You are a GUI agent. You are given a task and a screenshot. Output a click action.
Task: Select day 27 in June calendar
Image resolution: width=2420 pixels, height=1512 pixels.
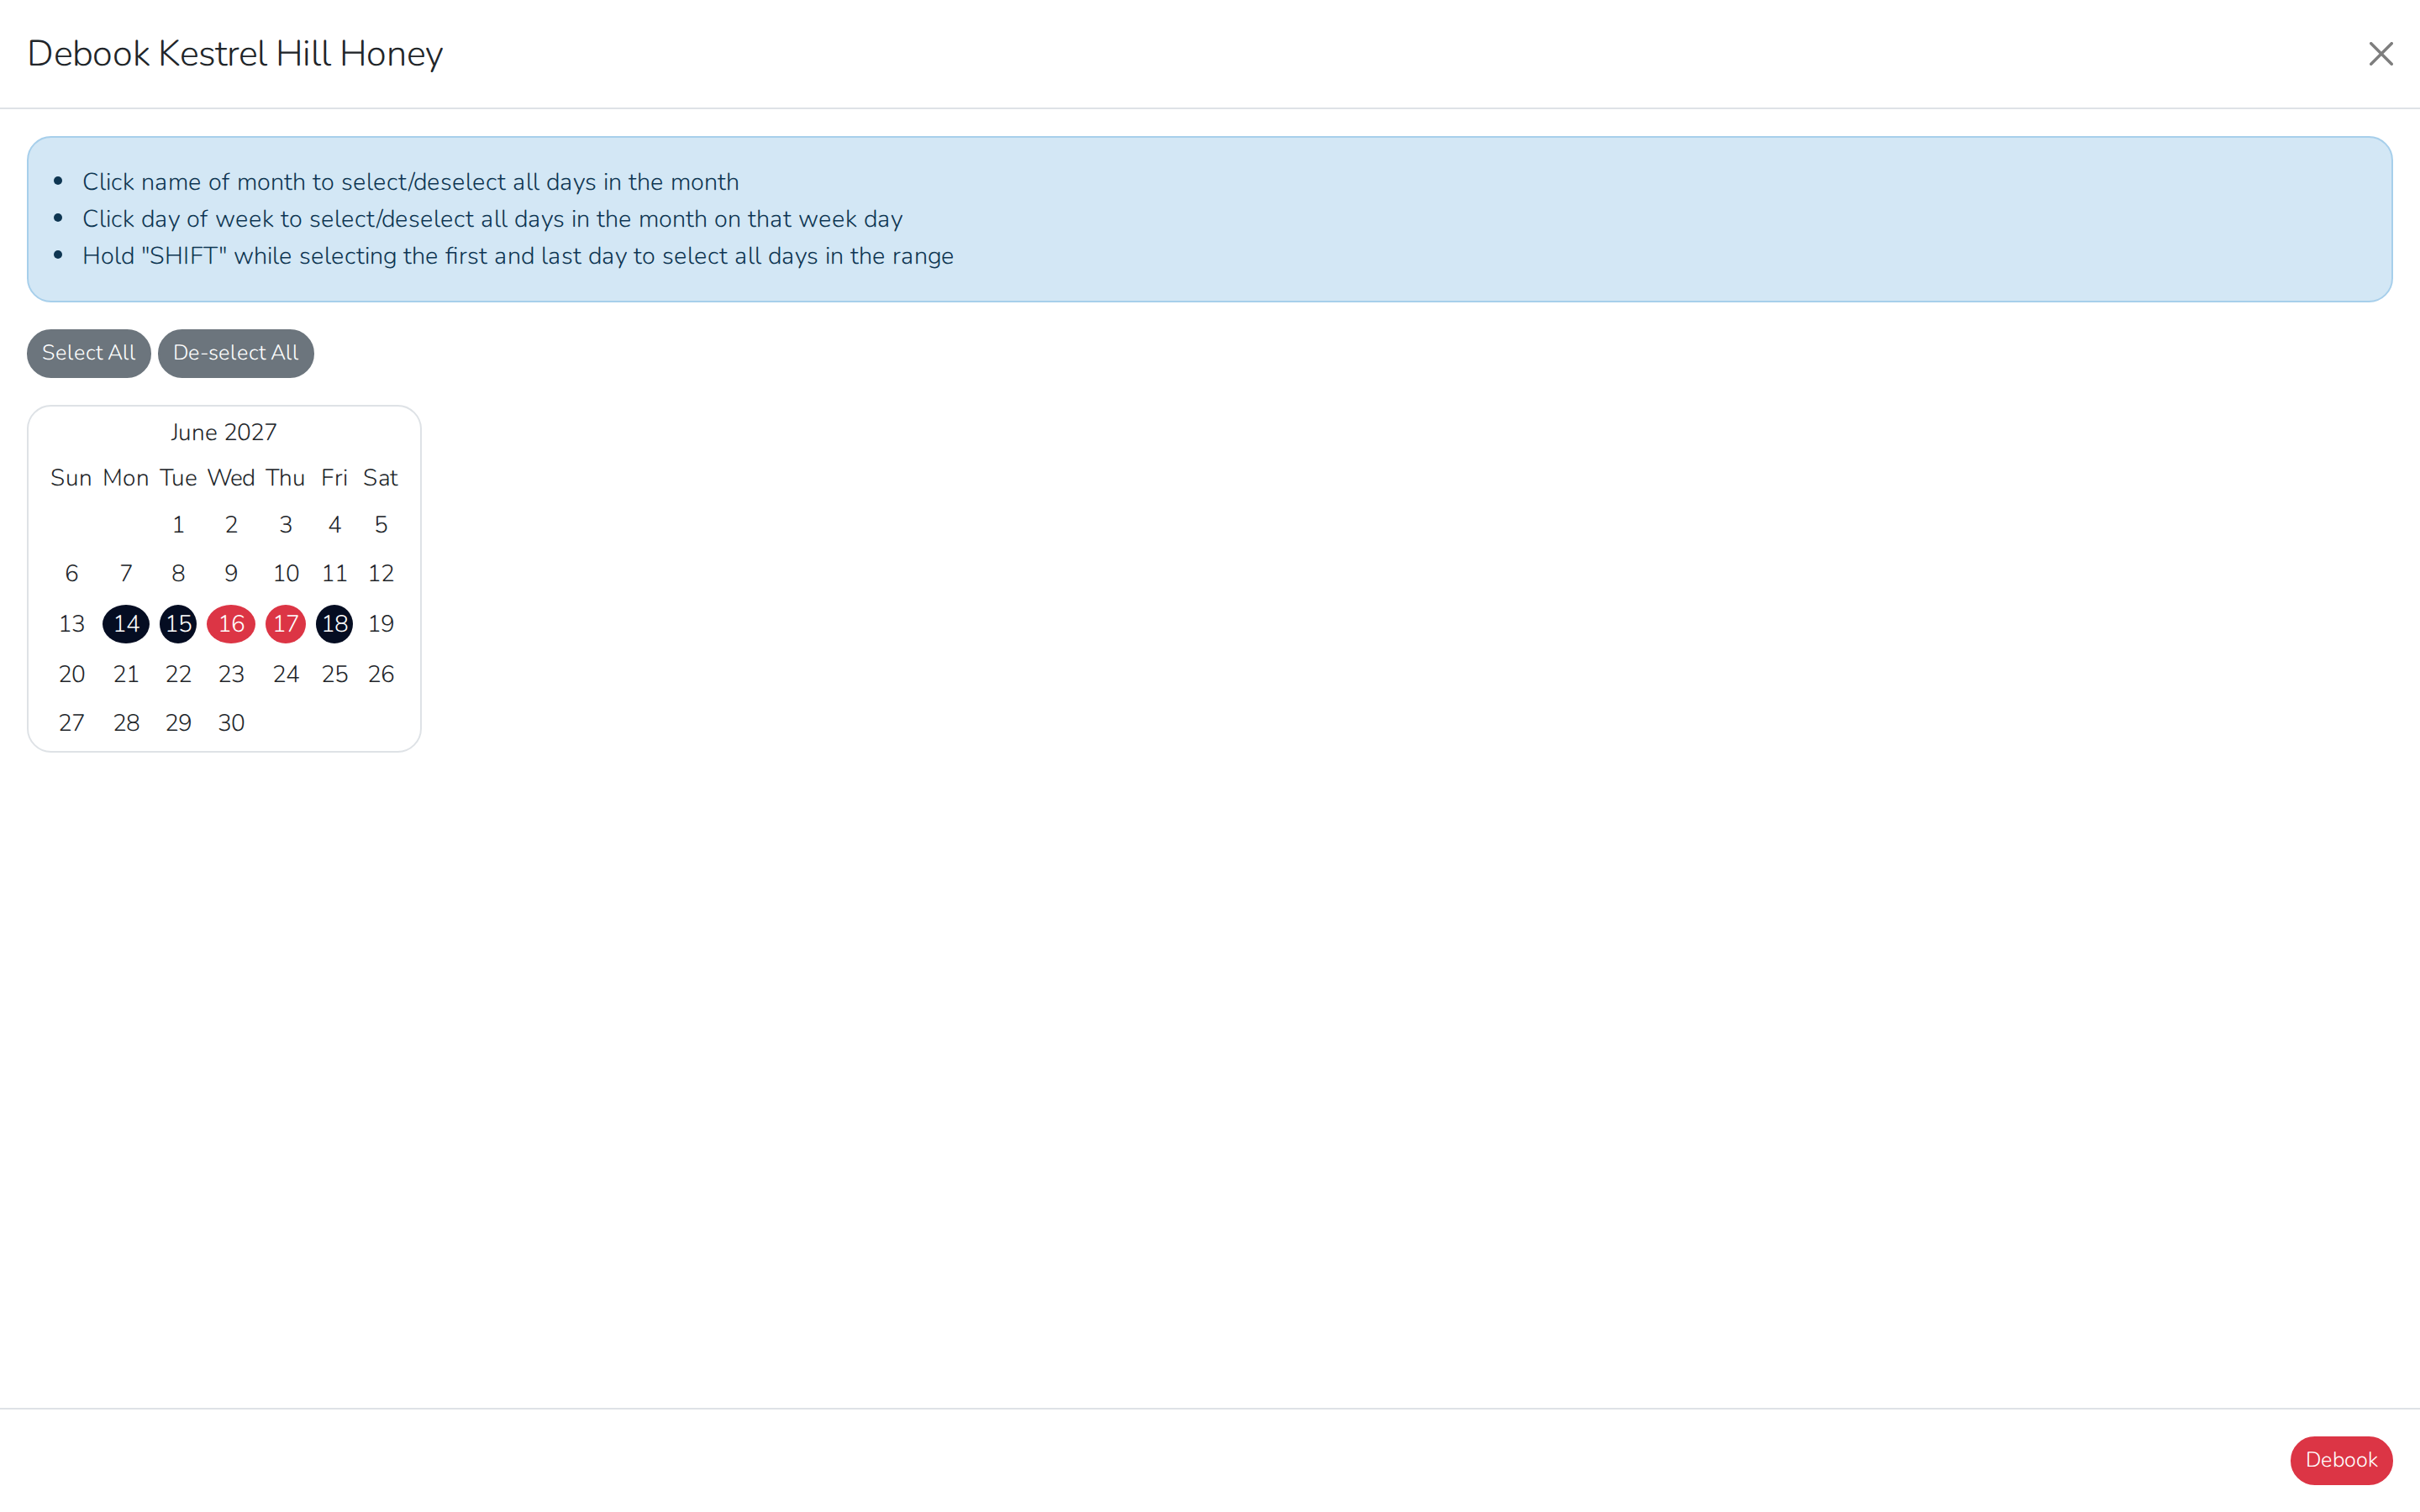pos(71,723)
